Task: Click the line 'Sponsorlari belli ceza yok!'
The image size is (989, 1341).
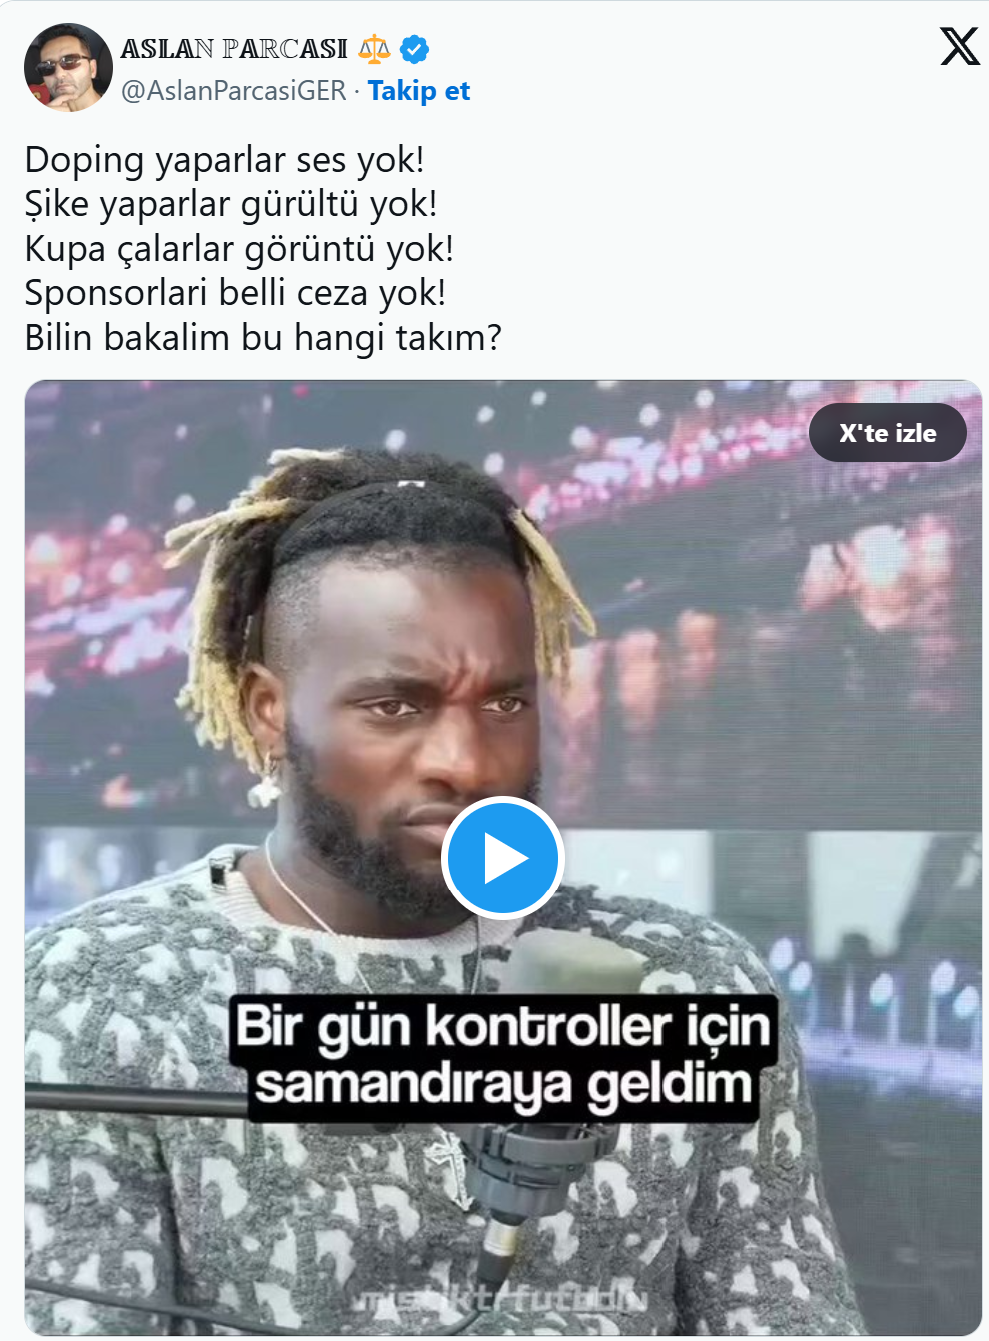Action: pos(235,293)
